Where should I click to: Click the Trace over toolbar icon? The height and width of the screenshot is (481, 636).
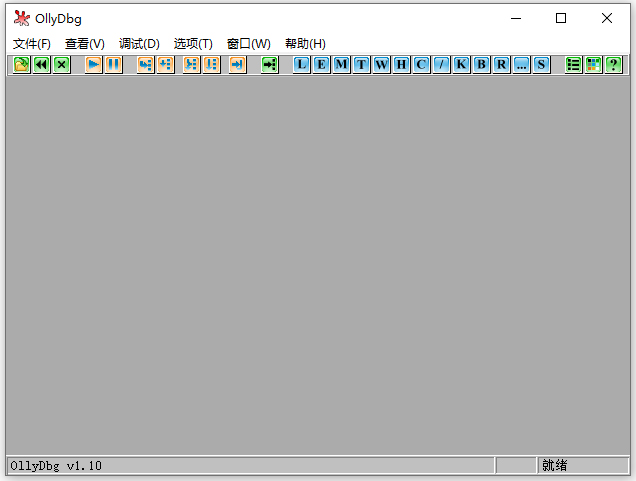tap(212, 65)
